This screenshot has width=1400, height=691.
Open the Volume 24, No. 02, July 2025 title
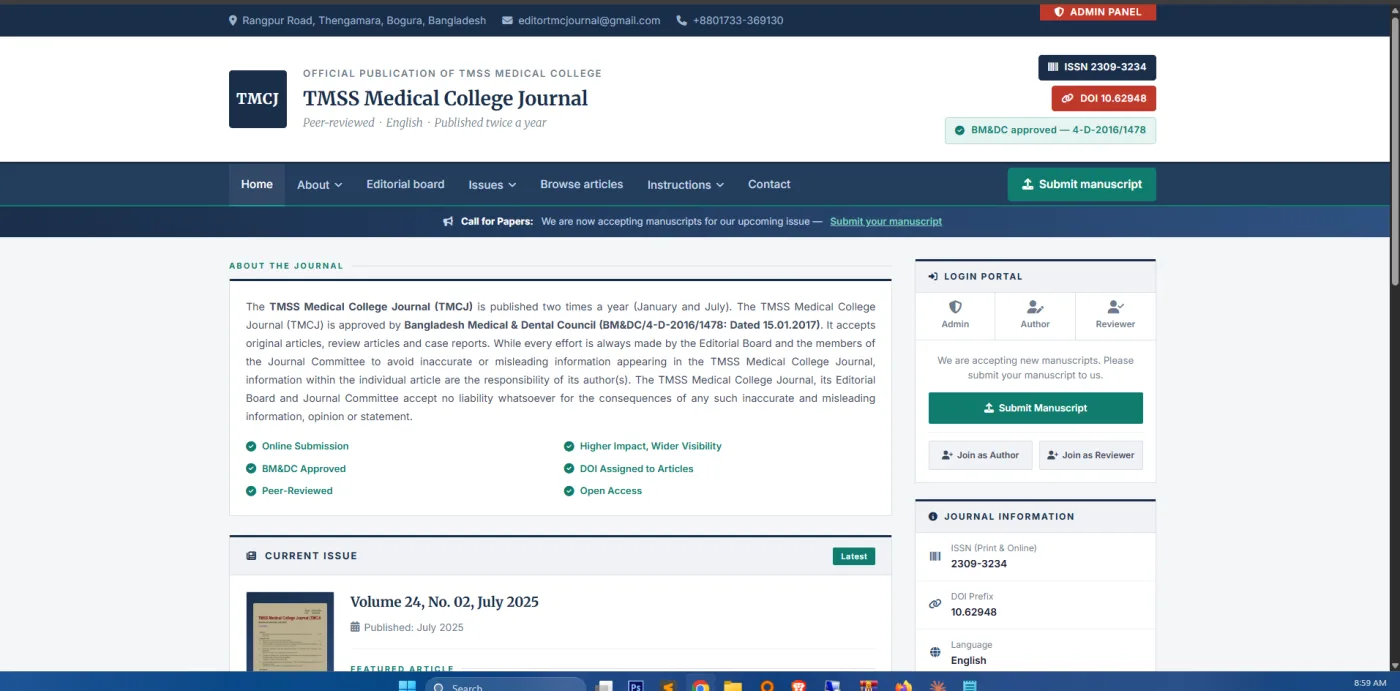444,602
